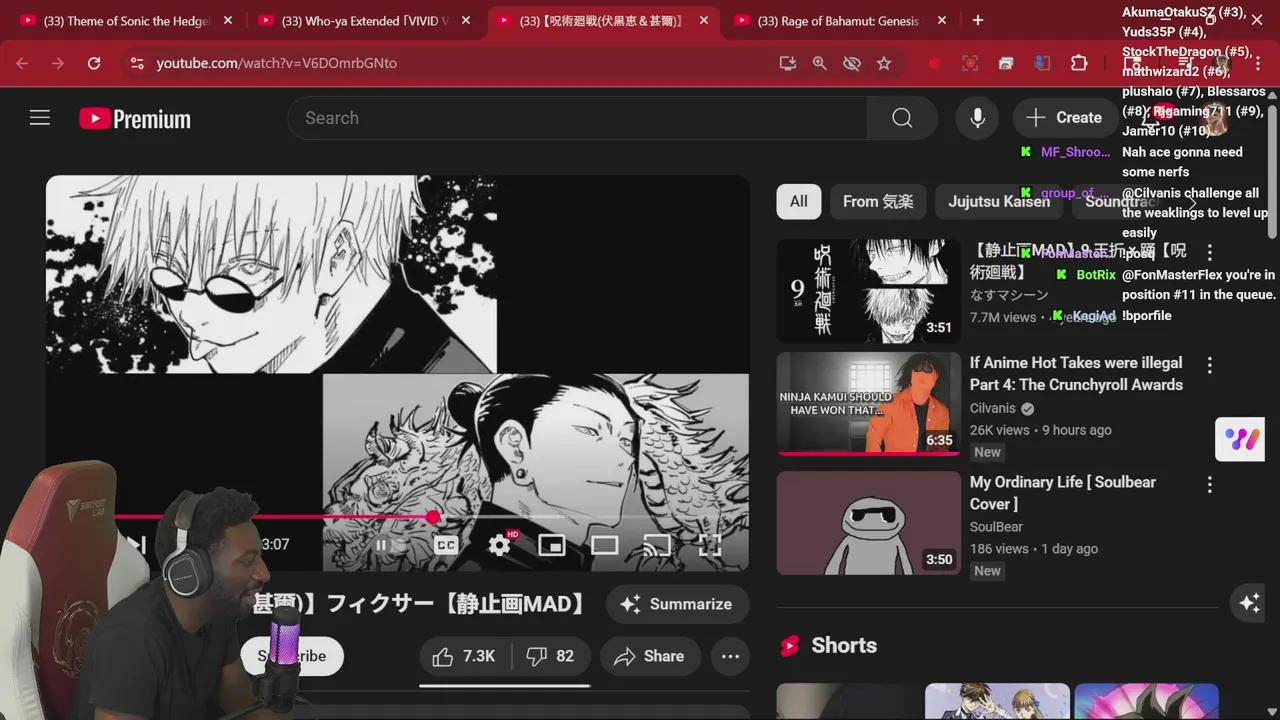This screenshot has height=720, width=1280.
Task: Open options for 静止画MAD recommended video
Action: [x=1209, y=252]
